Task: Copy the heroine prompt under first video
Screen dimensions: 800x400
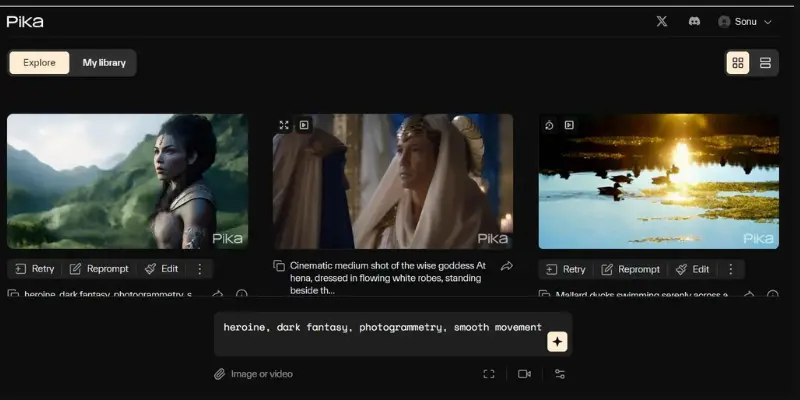Action: click(14, 294)
